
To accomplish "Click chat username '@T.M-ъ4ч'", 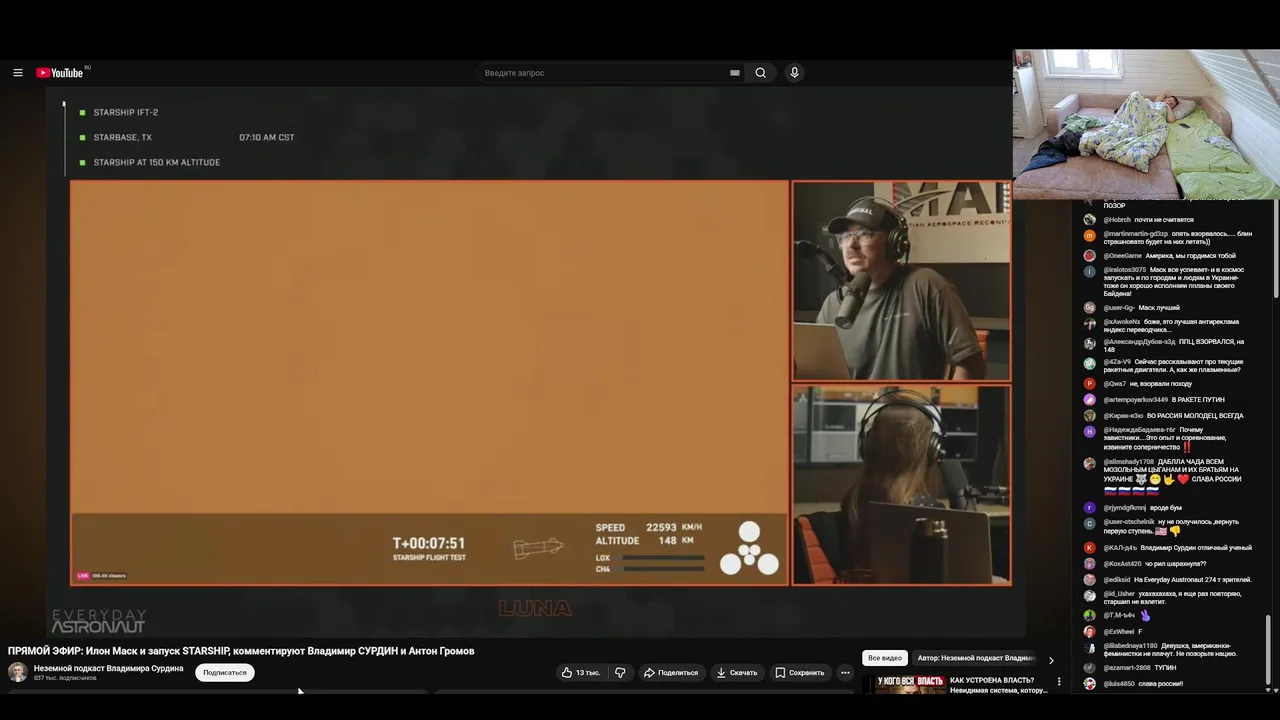I will pyautogui.click(x=1119, y=616).
